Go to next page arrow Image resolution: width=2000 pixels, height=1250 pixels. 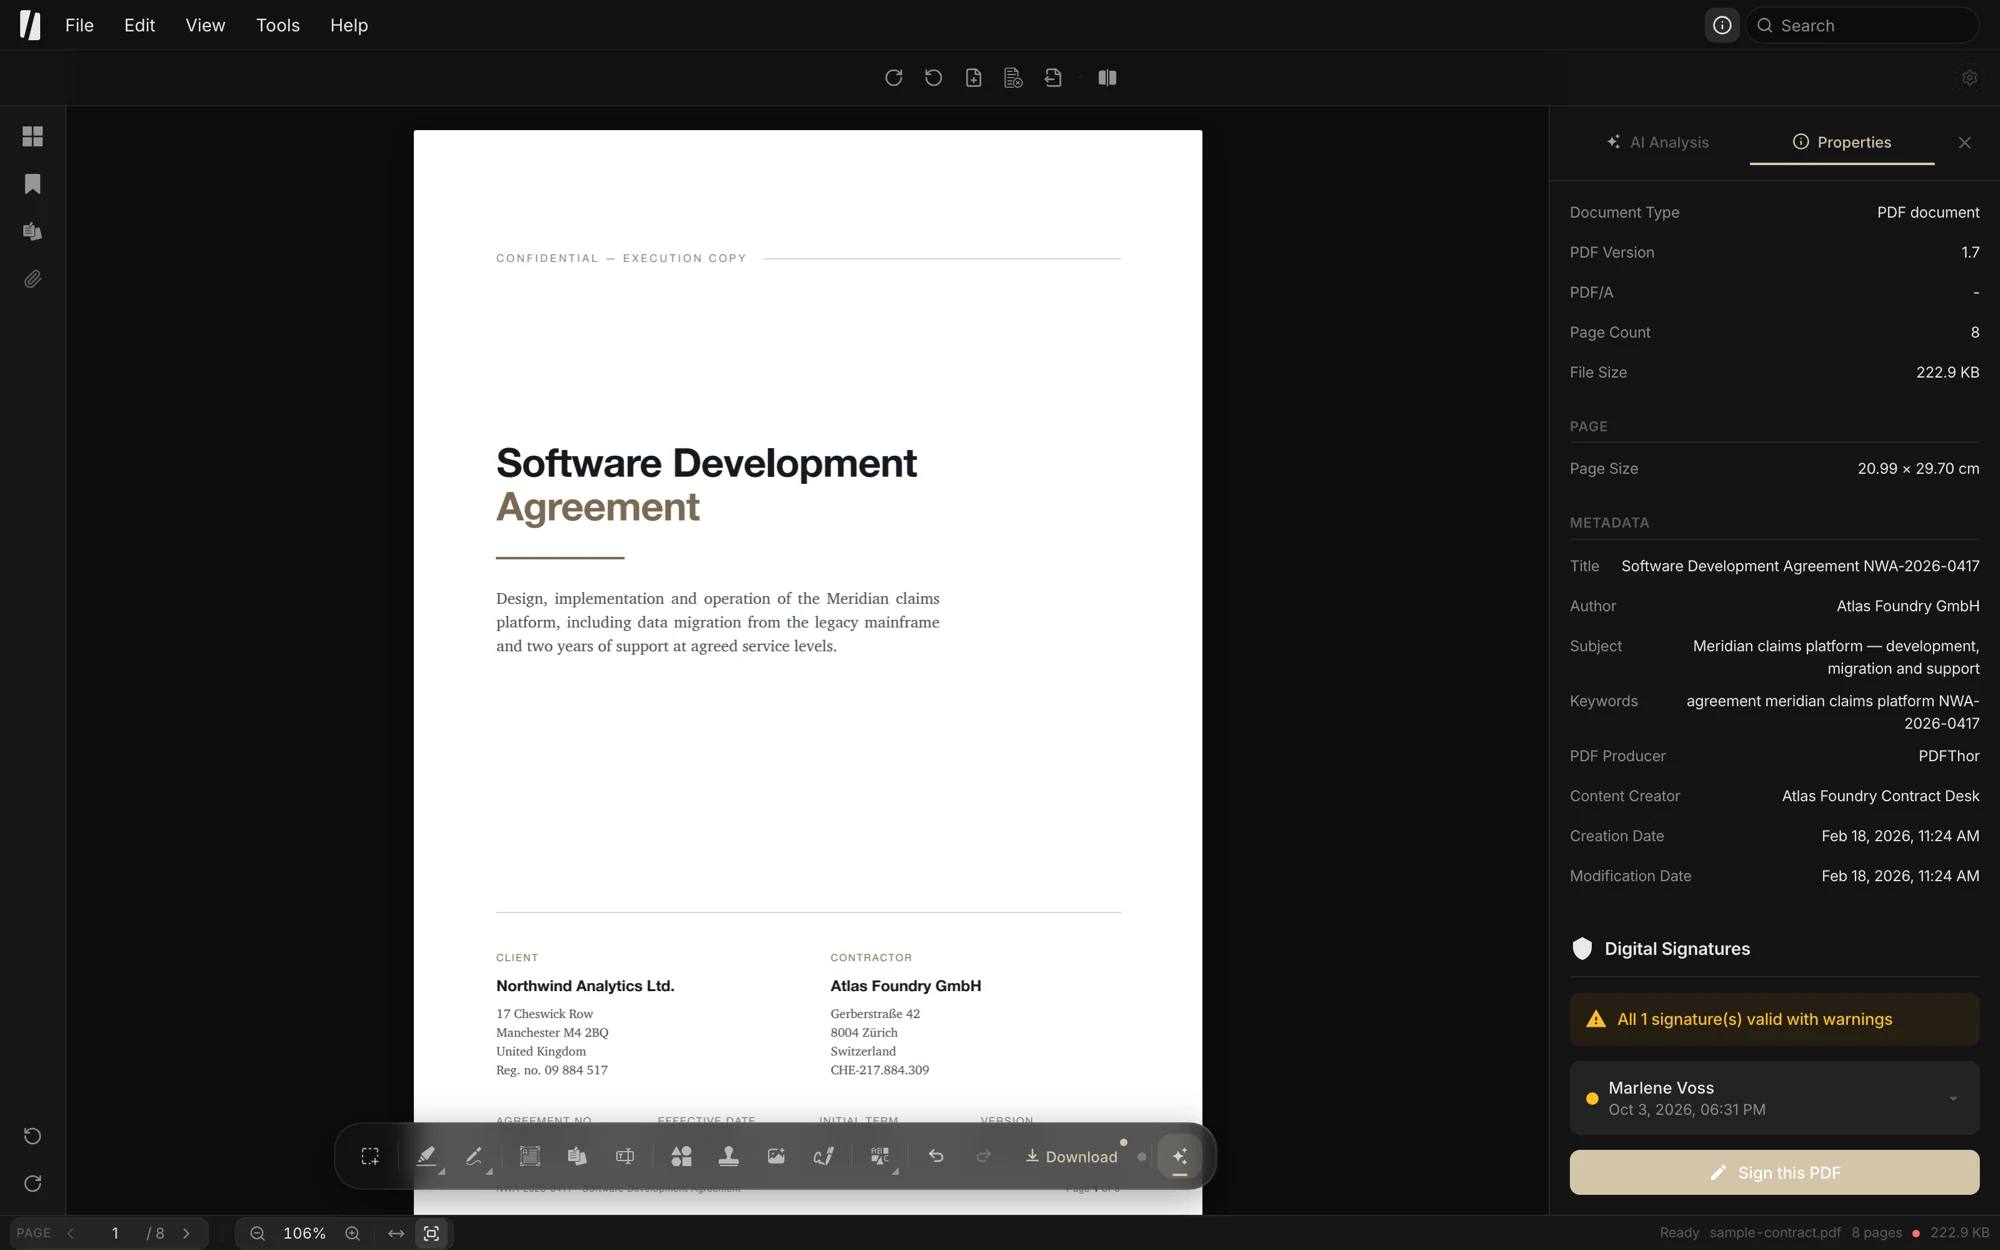(186, 1233)
